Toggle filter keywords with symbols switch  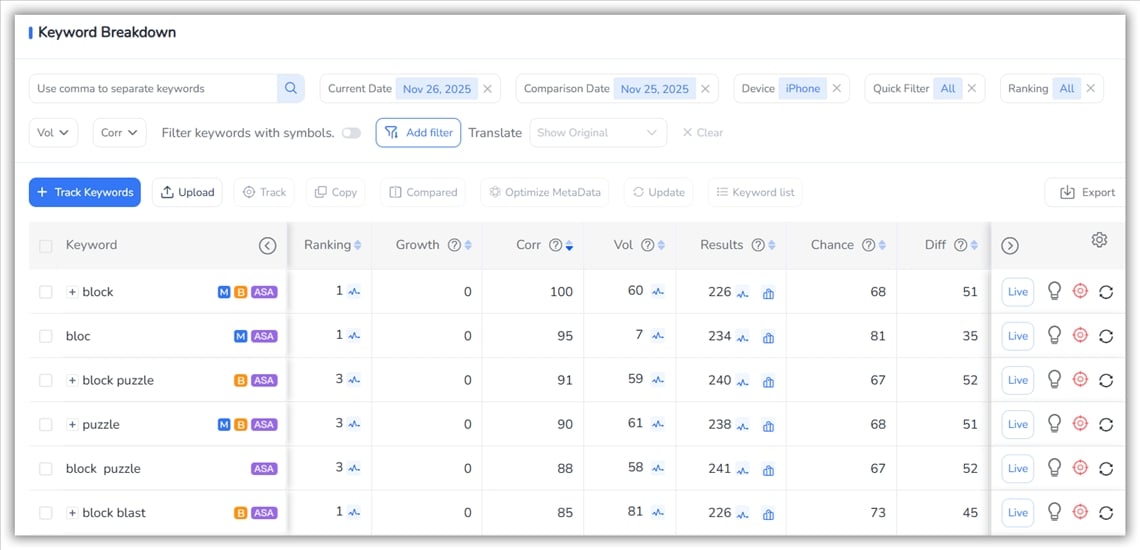pyautogui.click(x=351, y=133)
